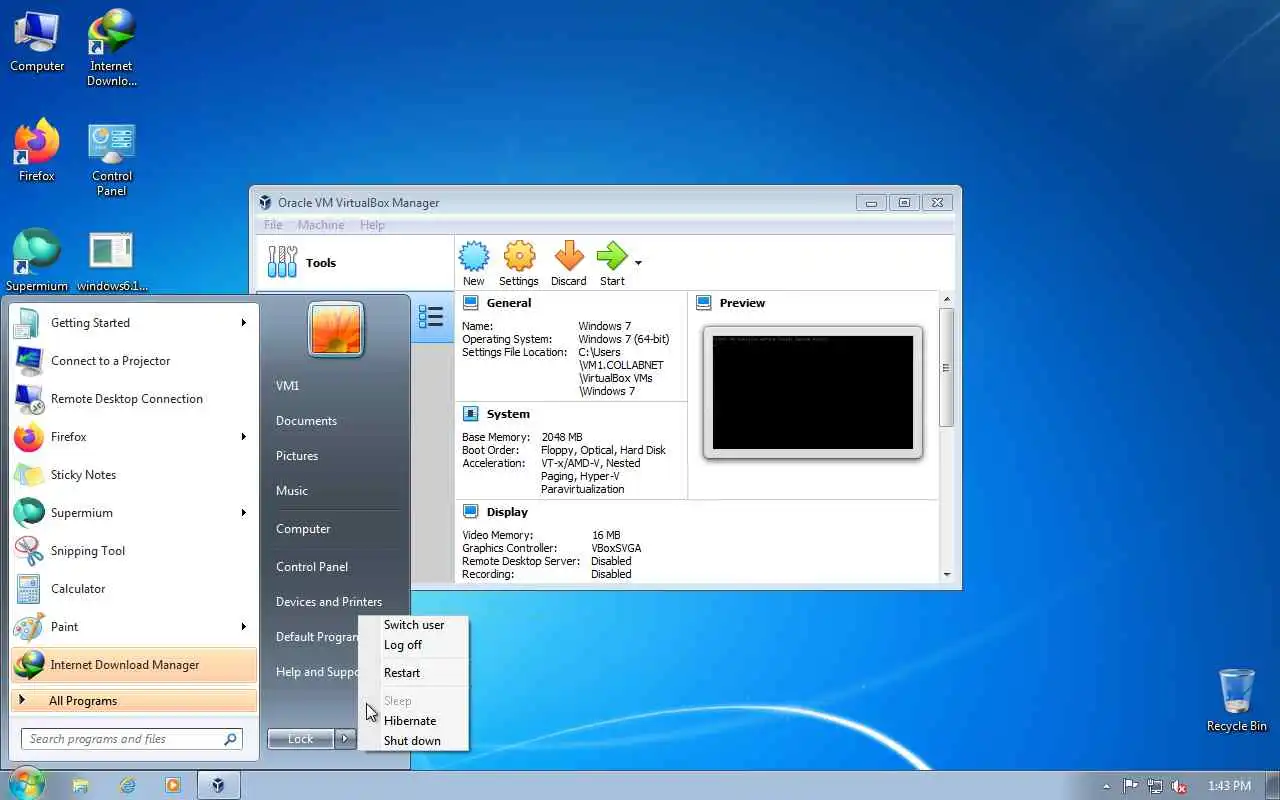Click the search magnifier icon in Start menu

click(x=231, y=739)
